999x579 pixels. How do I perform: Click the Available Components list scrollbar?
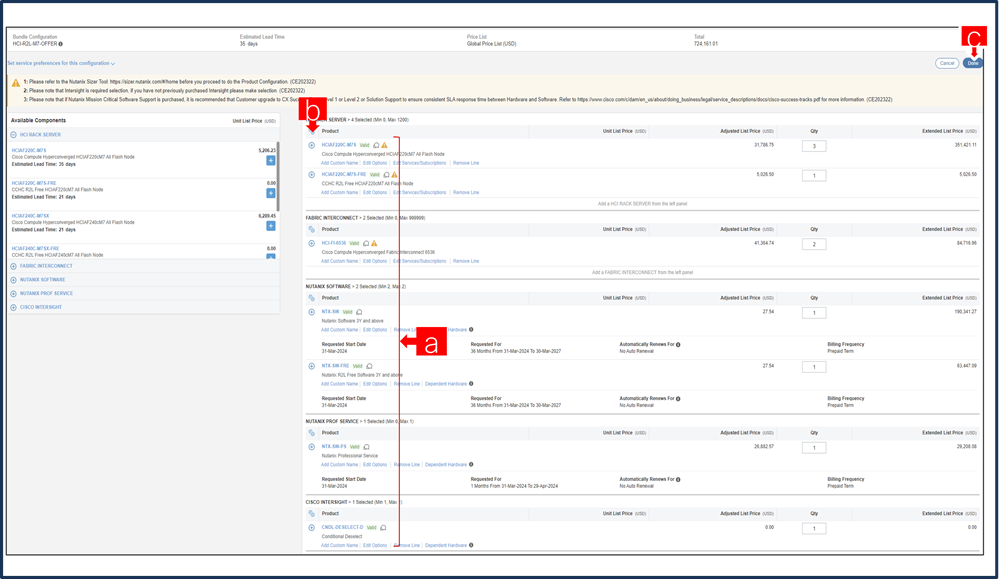(x=278, y=176)
